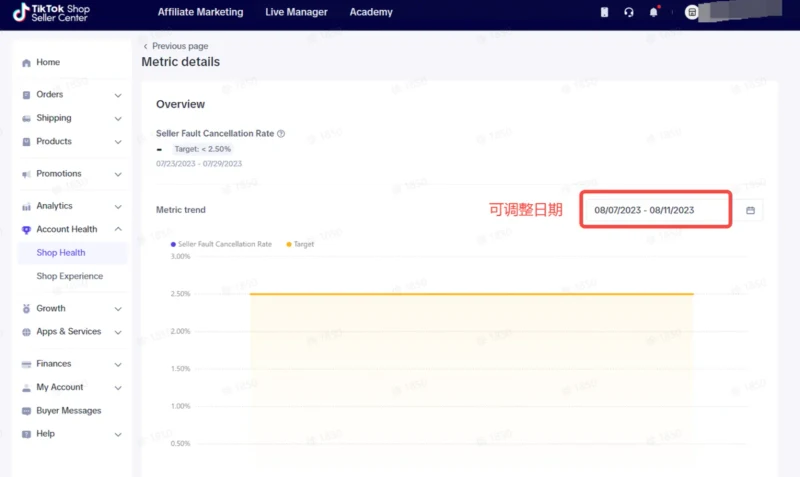Click the orange 2.50% target line in chart
This screenshot has height=477, width=800.
(x=471, y=294)
